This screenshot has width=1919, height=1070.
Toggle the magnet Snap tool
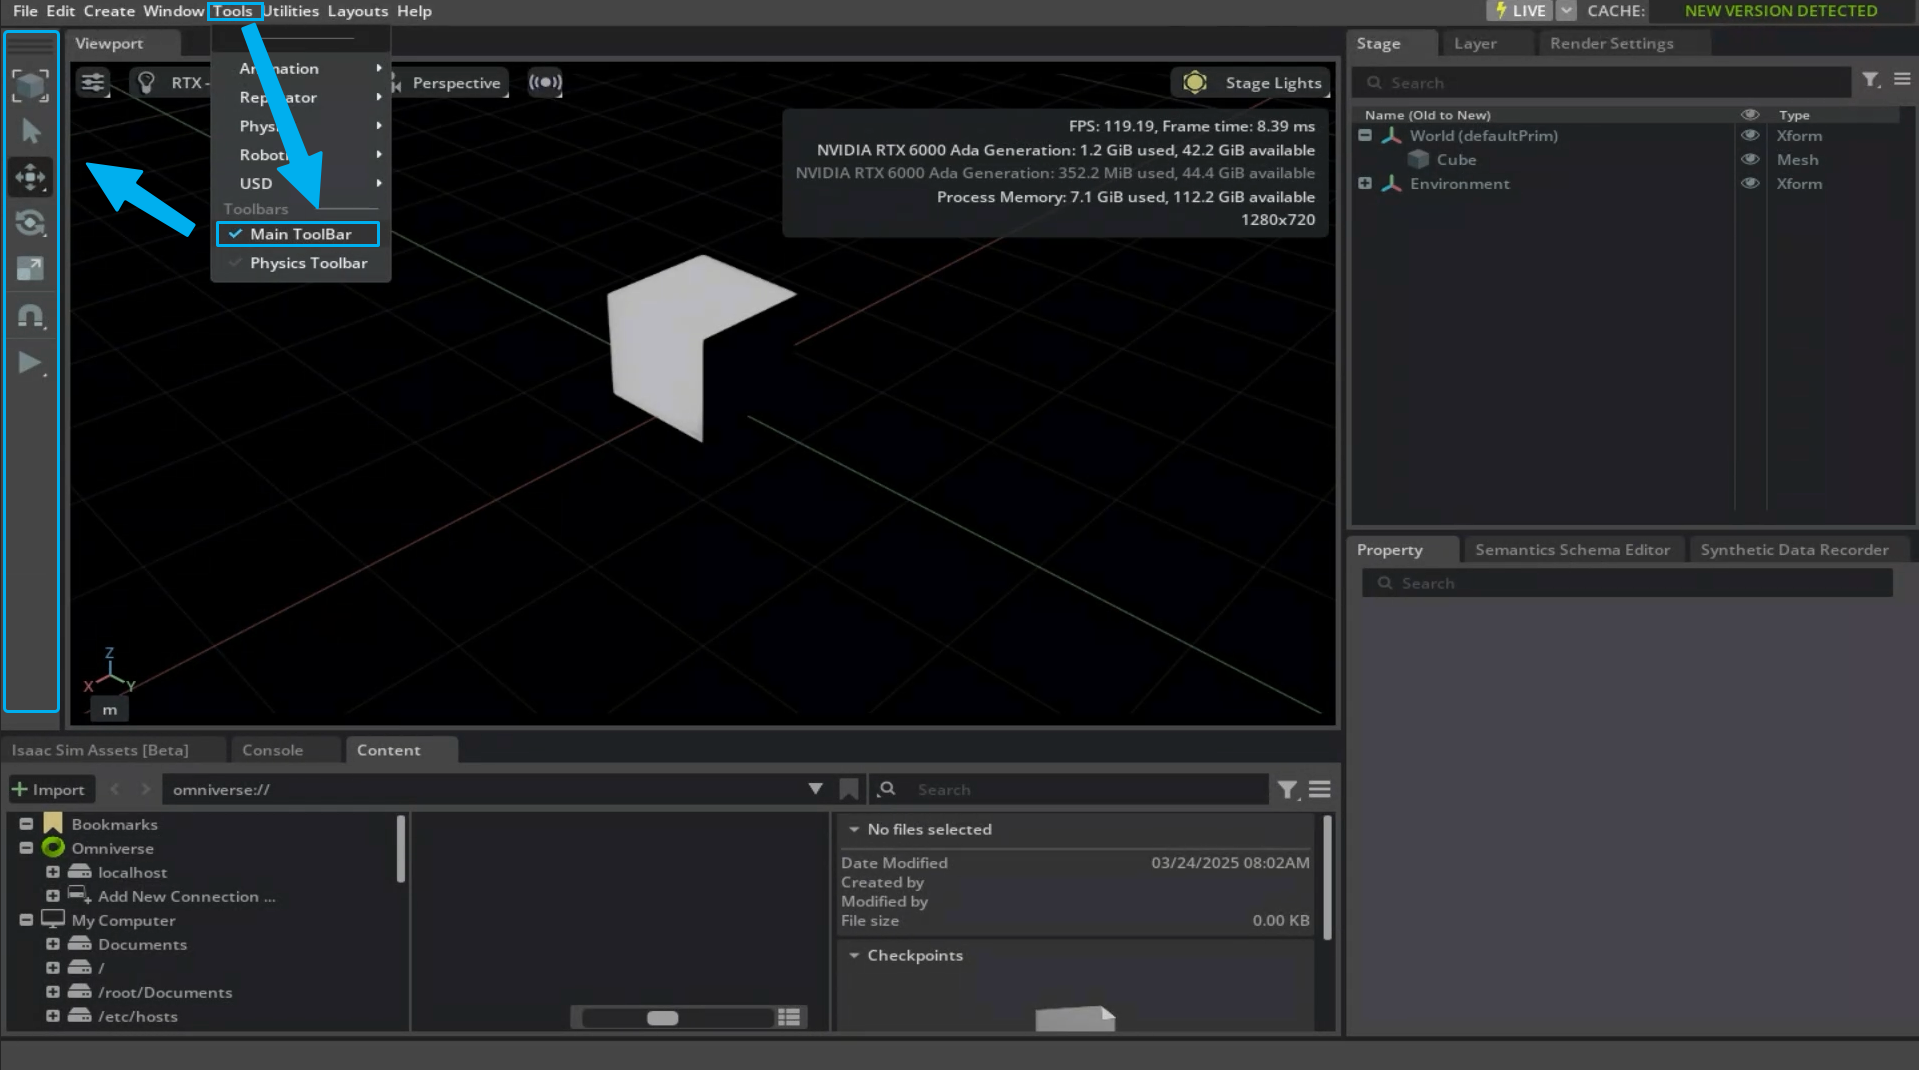30,316
